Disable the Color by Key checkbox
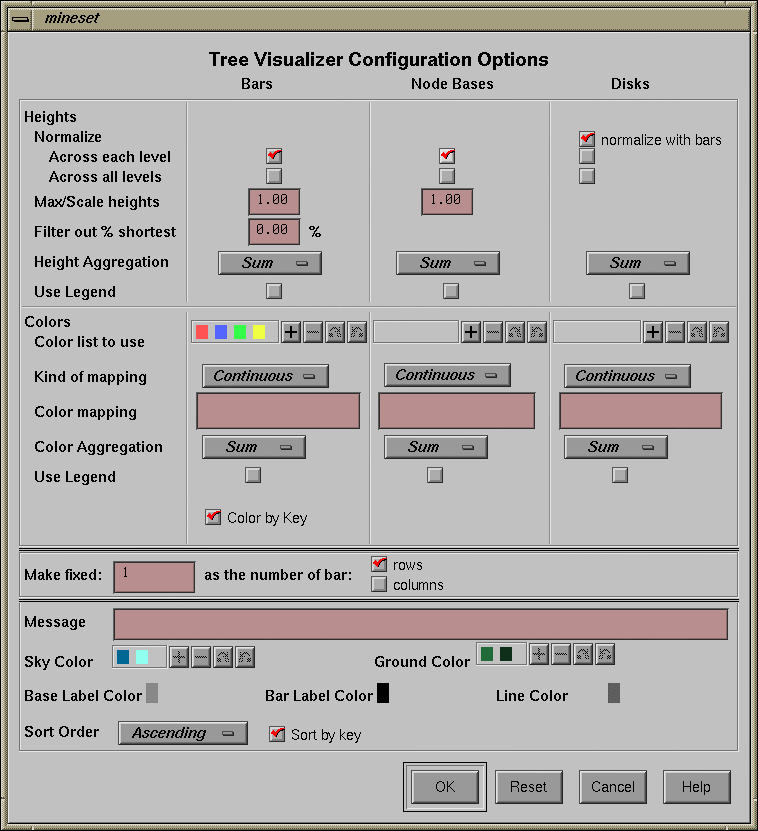This screenshot has width=758, height=831. pos(213,517)
